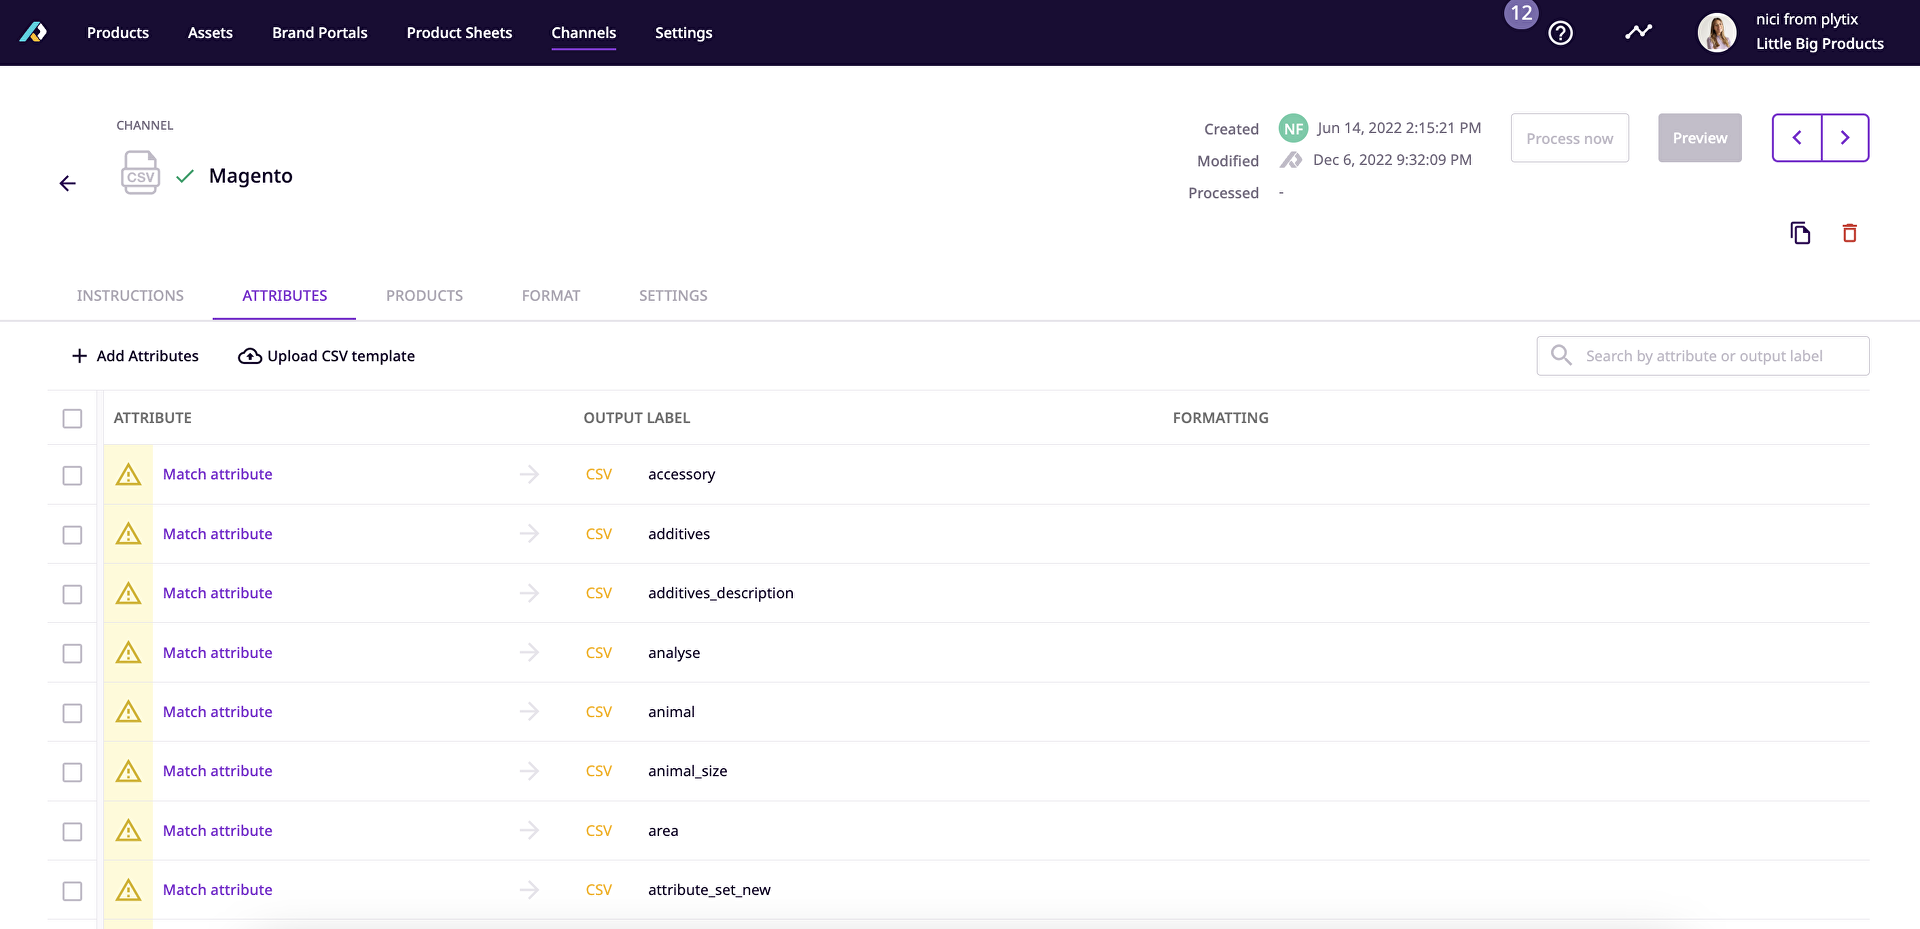Image resolution: width=1920 pixels, height=929 pixels.
Task: Go to previous channel with the left chevron
Action: click(1796, 137)
